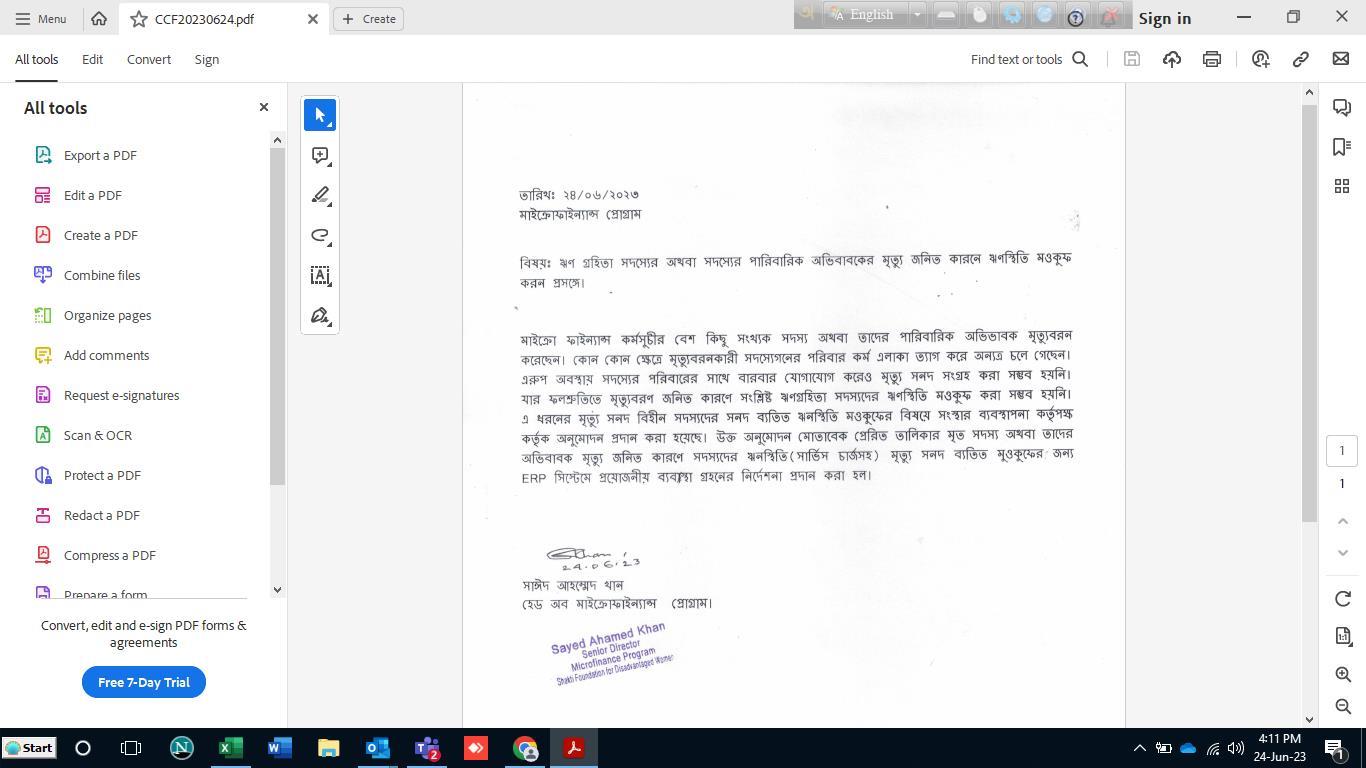Choose the fill and sign pen tool
This screenshot has height=768, width=1366.
[320, 315]
